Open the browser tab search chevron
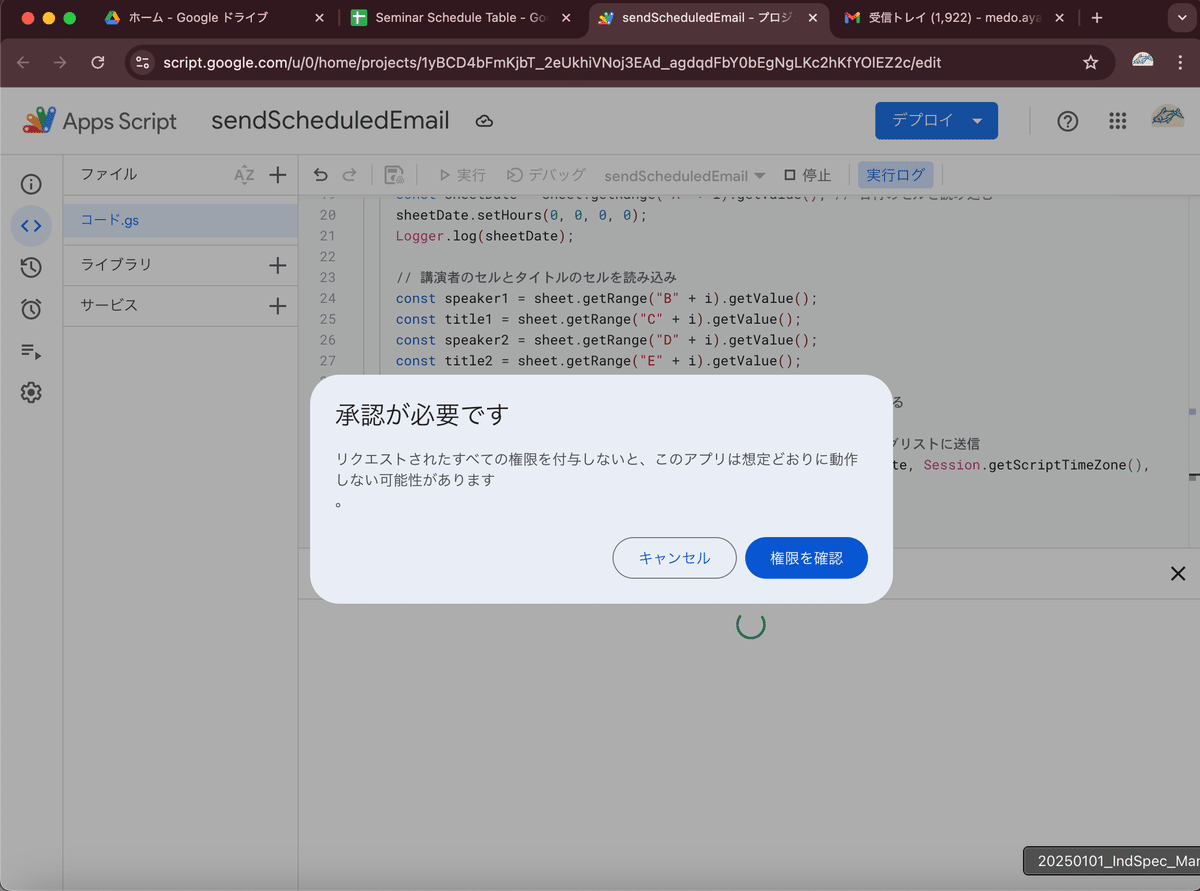The image size is (1200, 891). coord(1182,17)
